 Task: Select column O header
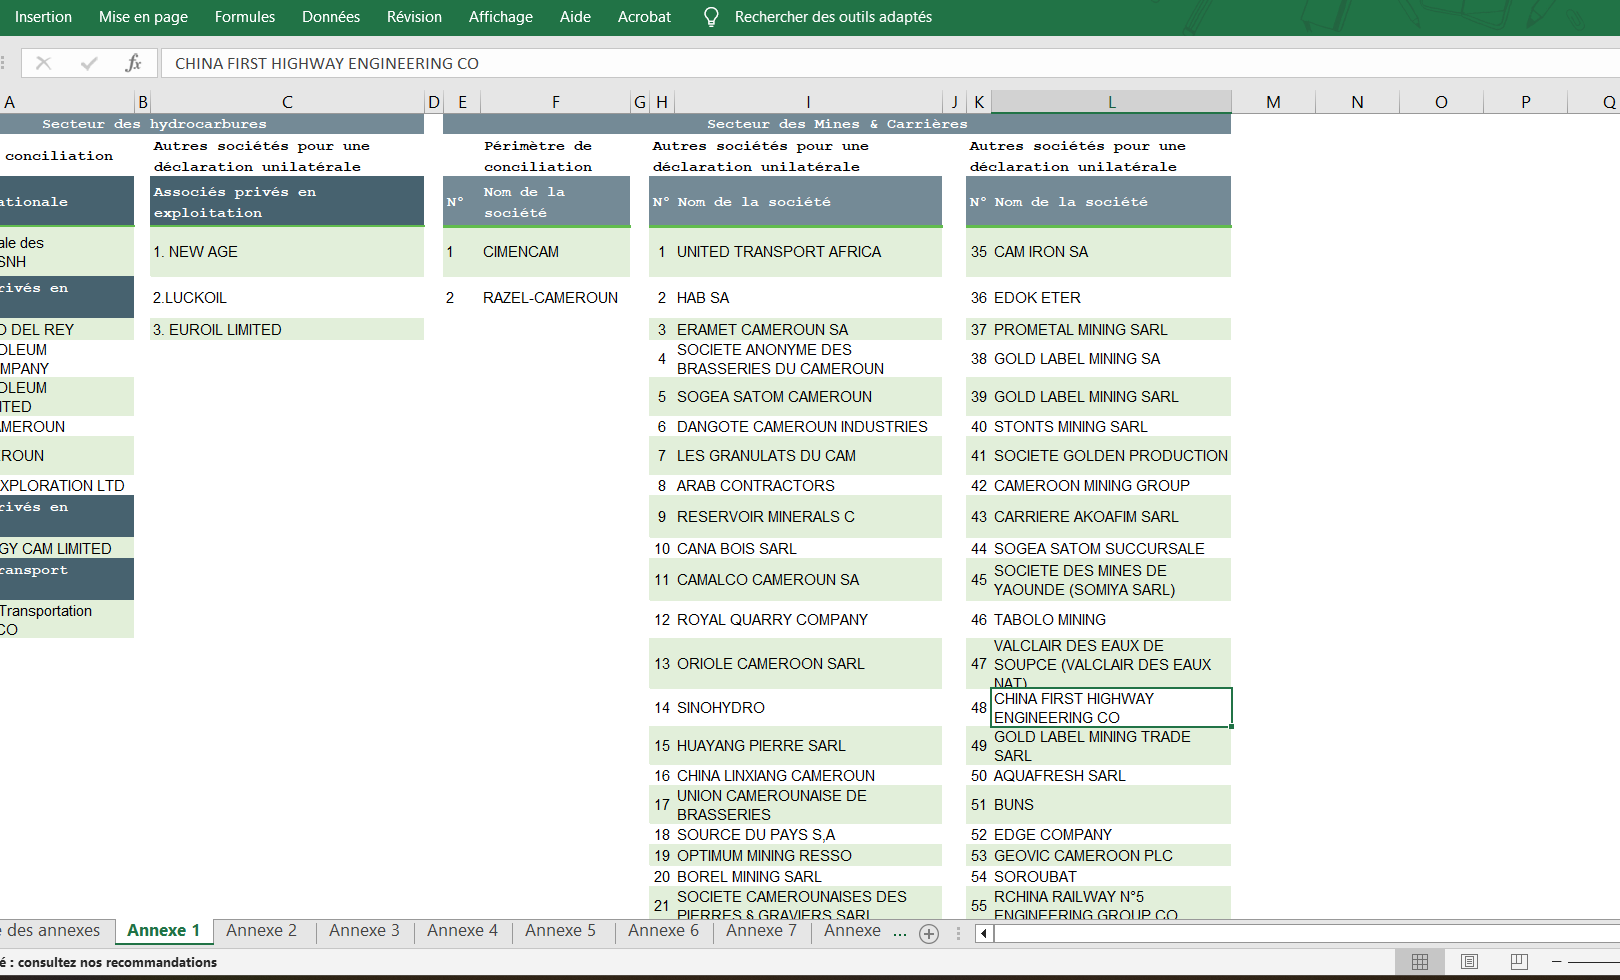point(1441,102)
